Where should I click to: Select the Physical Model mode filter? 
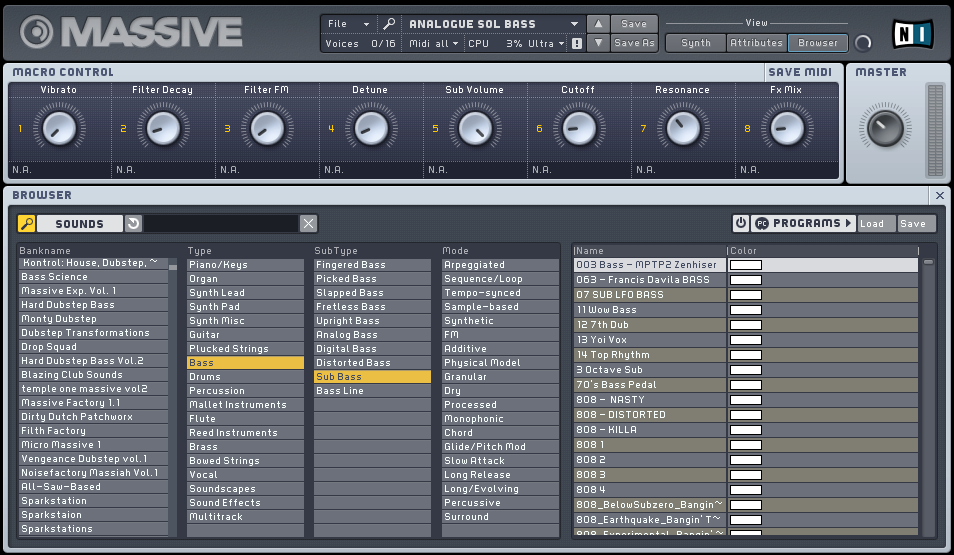pos(500,363)
